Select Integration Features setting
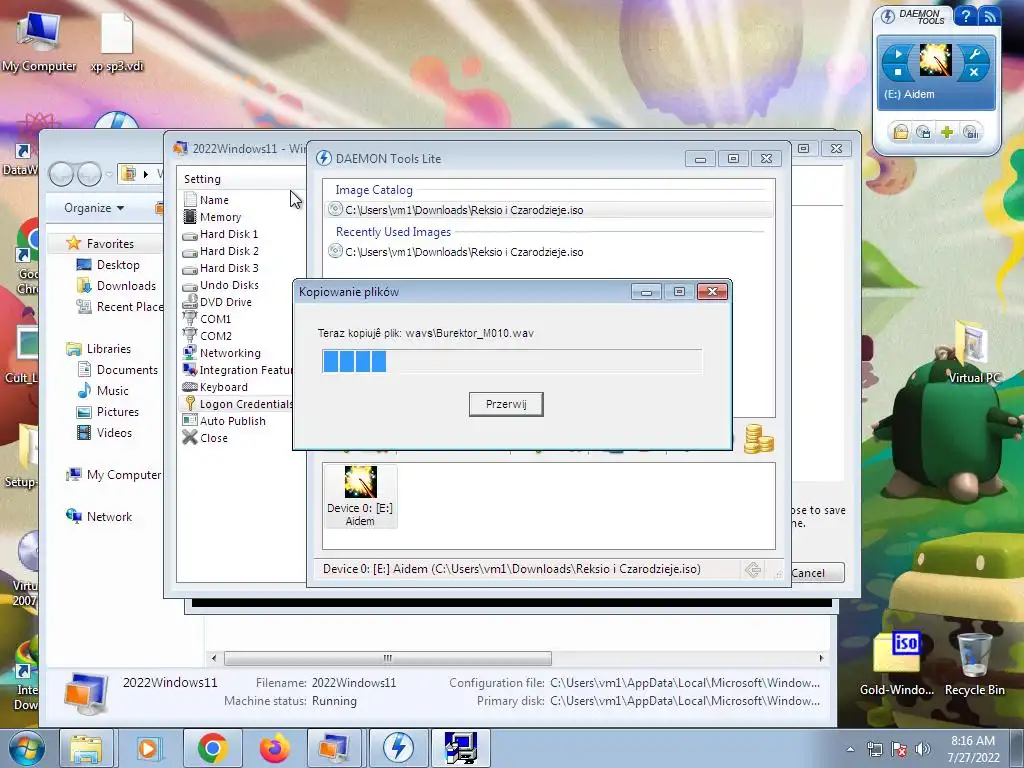The image size is (1024, 768). (238, 370)
